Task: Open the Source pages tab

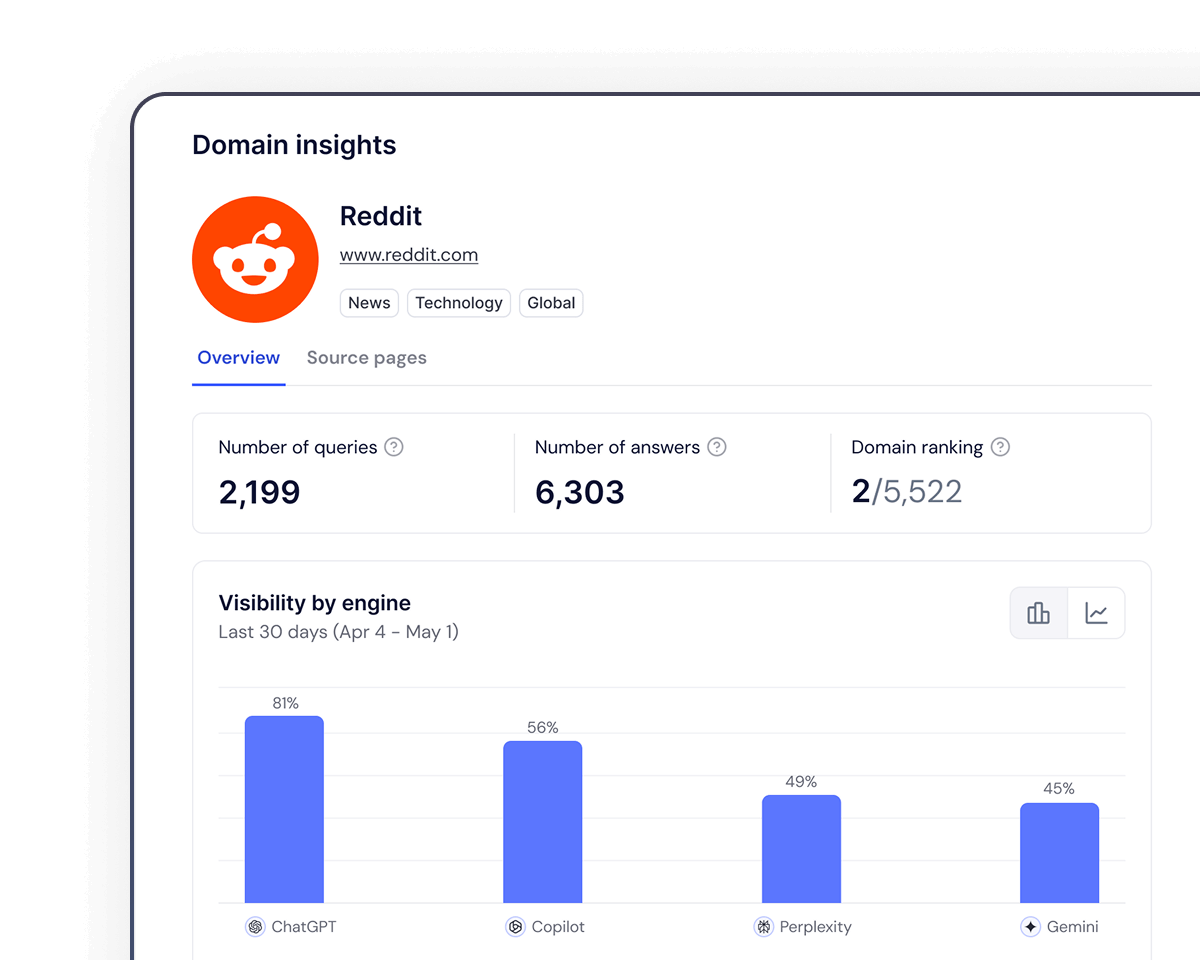Action: tap(367, 358)
